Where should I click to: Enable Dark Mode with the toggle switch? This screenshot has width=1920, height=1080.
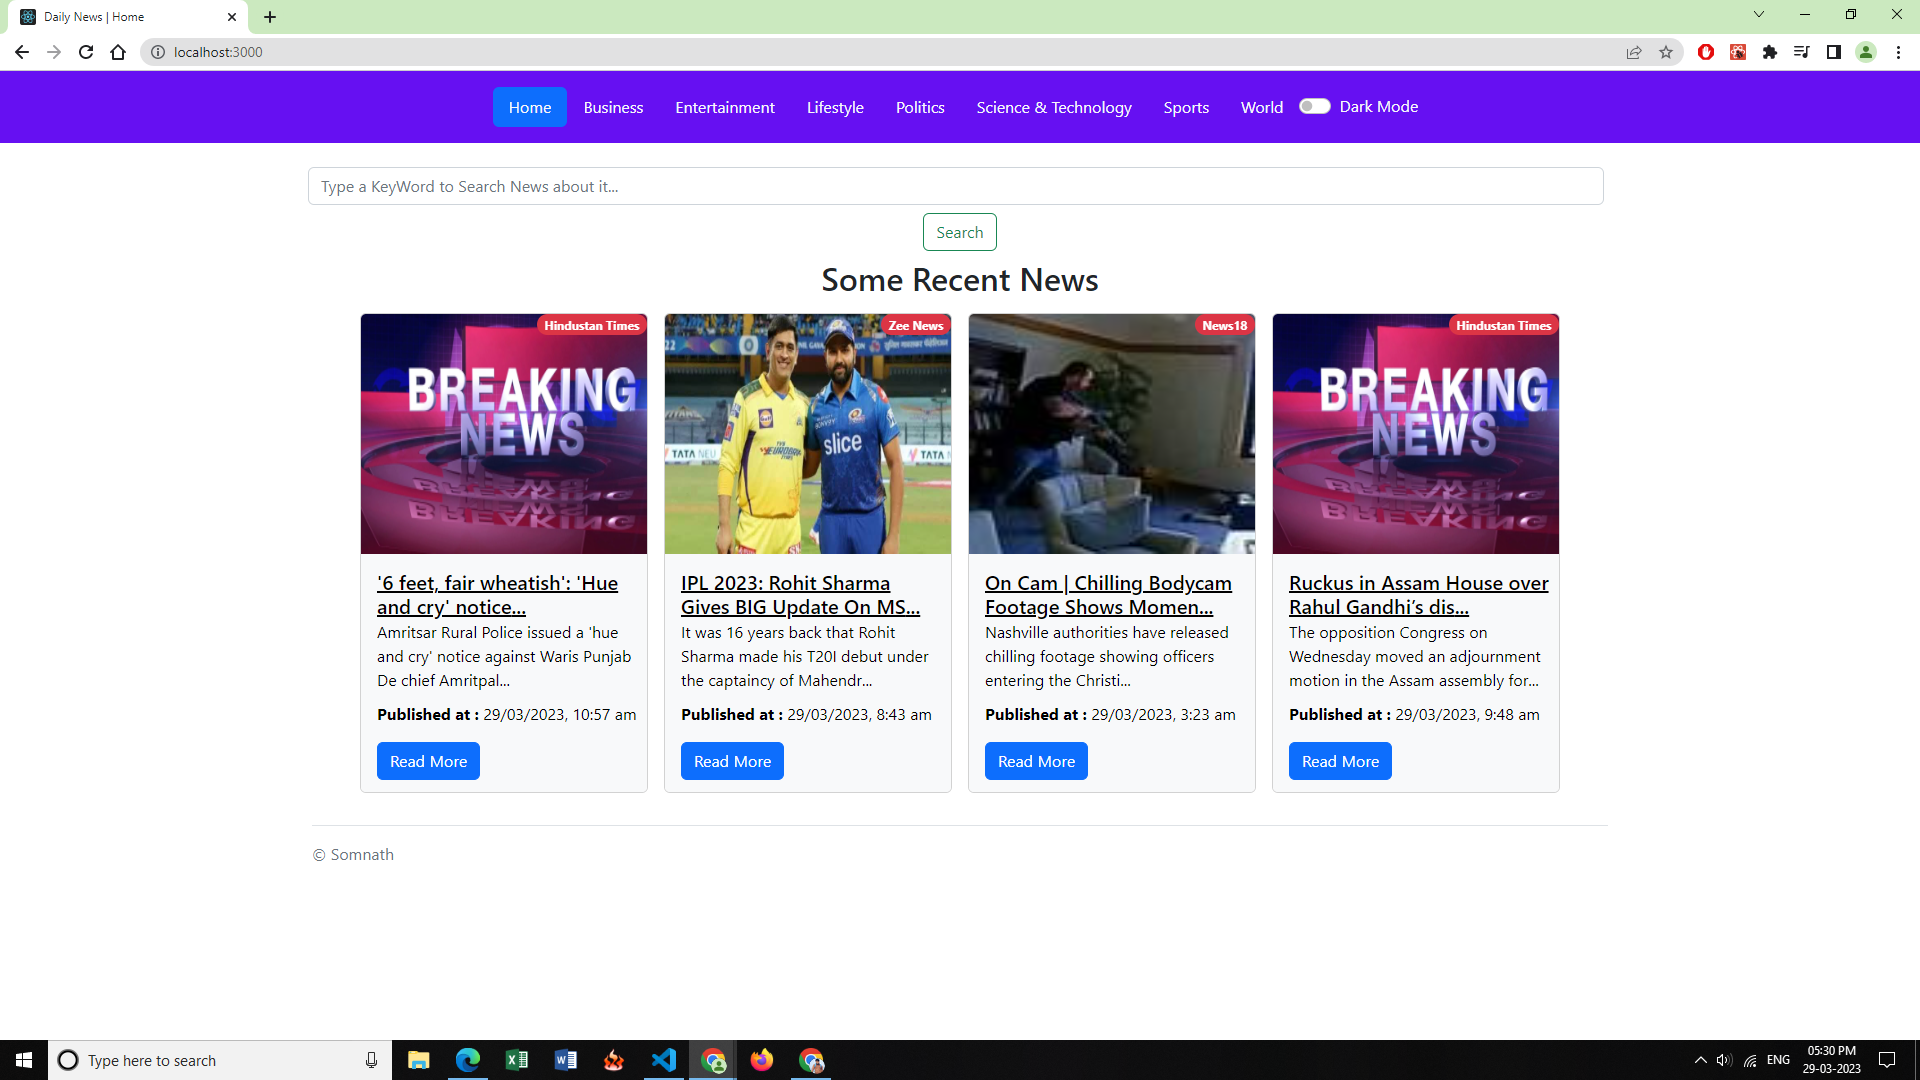[x=1315, y=106]
